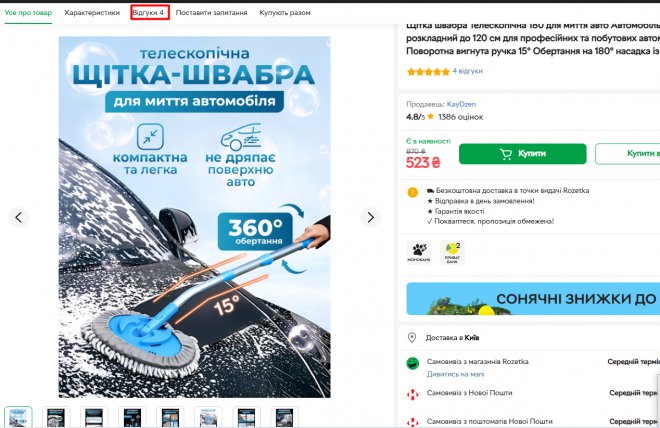
Task: Open the Купують разом tab
Action: [285, 13]
